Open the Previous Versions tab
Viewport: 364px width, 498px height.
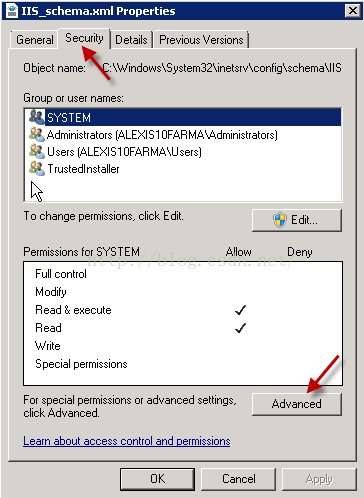pyautogui.click(x=201, y=40)
